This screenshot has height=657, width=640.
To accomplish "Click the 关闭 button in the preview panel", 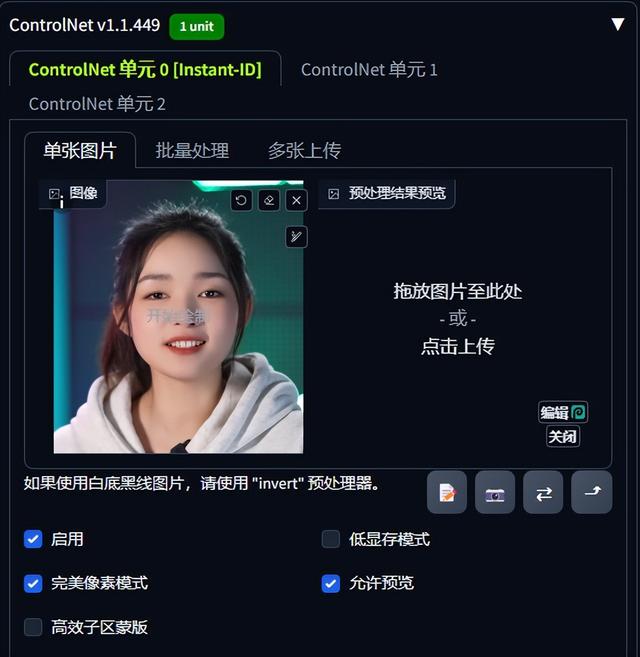I will (563, 437).
